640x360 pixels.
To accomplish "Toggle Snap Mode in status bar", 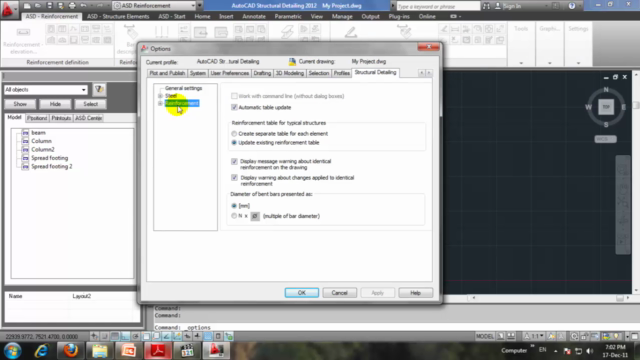I will click(x=104, y=336).
